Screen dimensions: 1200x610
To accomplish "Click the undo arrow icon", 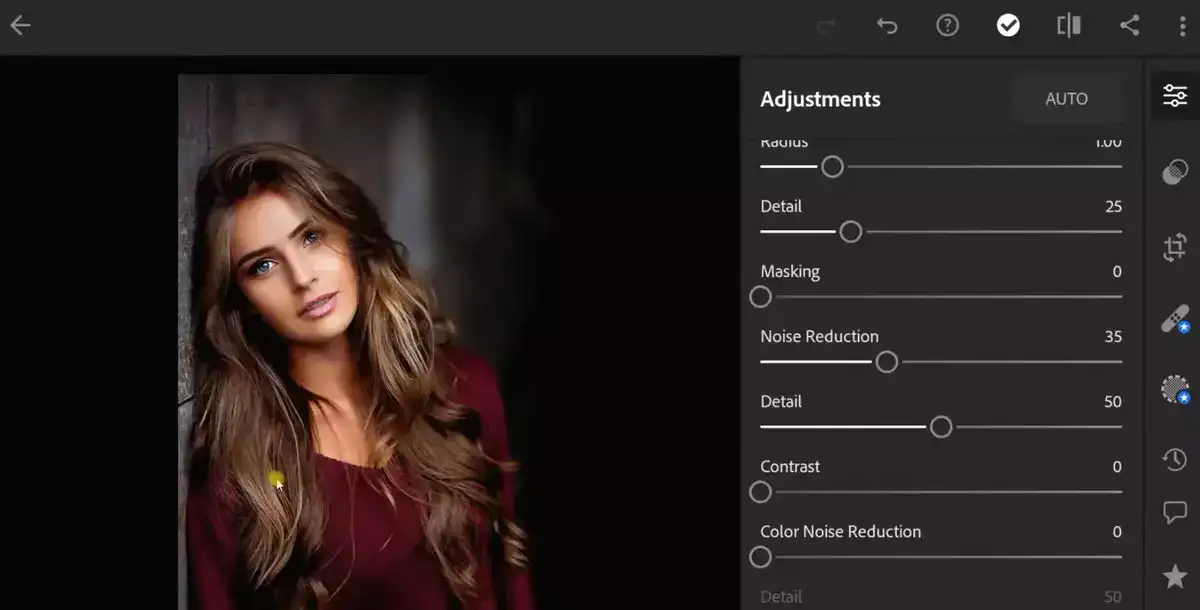I will click(x=886, y=26).
